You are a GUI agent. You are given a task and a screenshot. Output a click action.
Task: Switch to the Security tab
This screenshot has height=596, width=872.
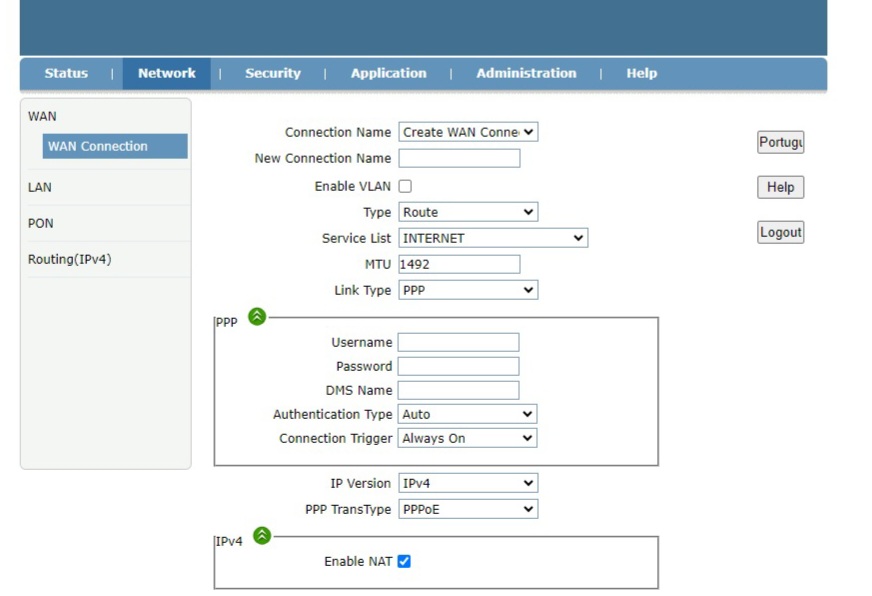point(272,73)
